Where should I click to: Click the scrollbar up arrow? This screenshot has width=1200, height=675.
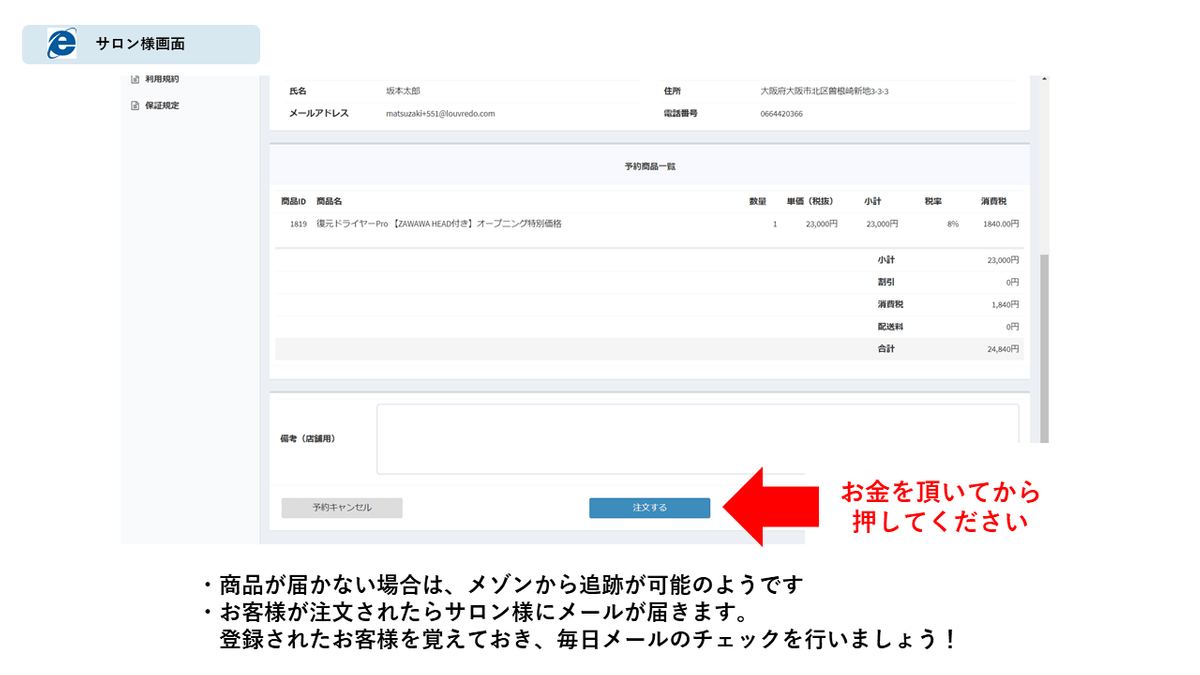1044,80
